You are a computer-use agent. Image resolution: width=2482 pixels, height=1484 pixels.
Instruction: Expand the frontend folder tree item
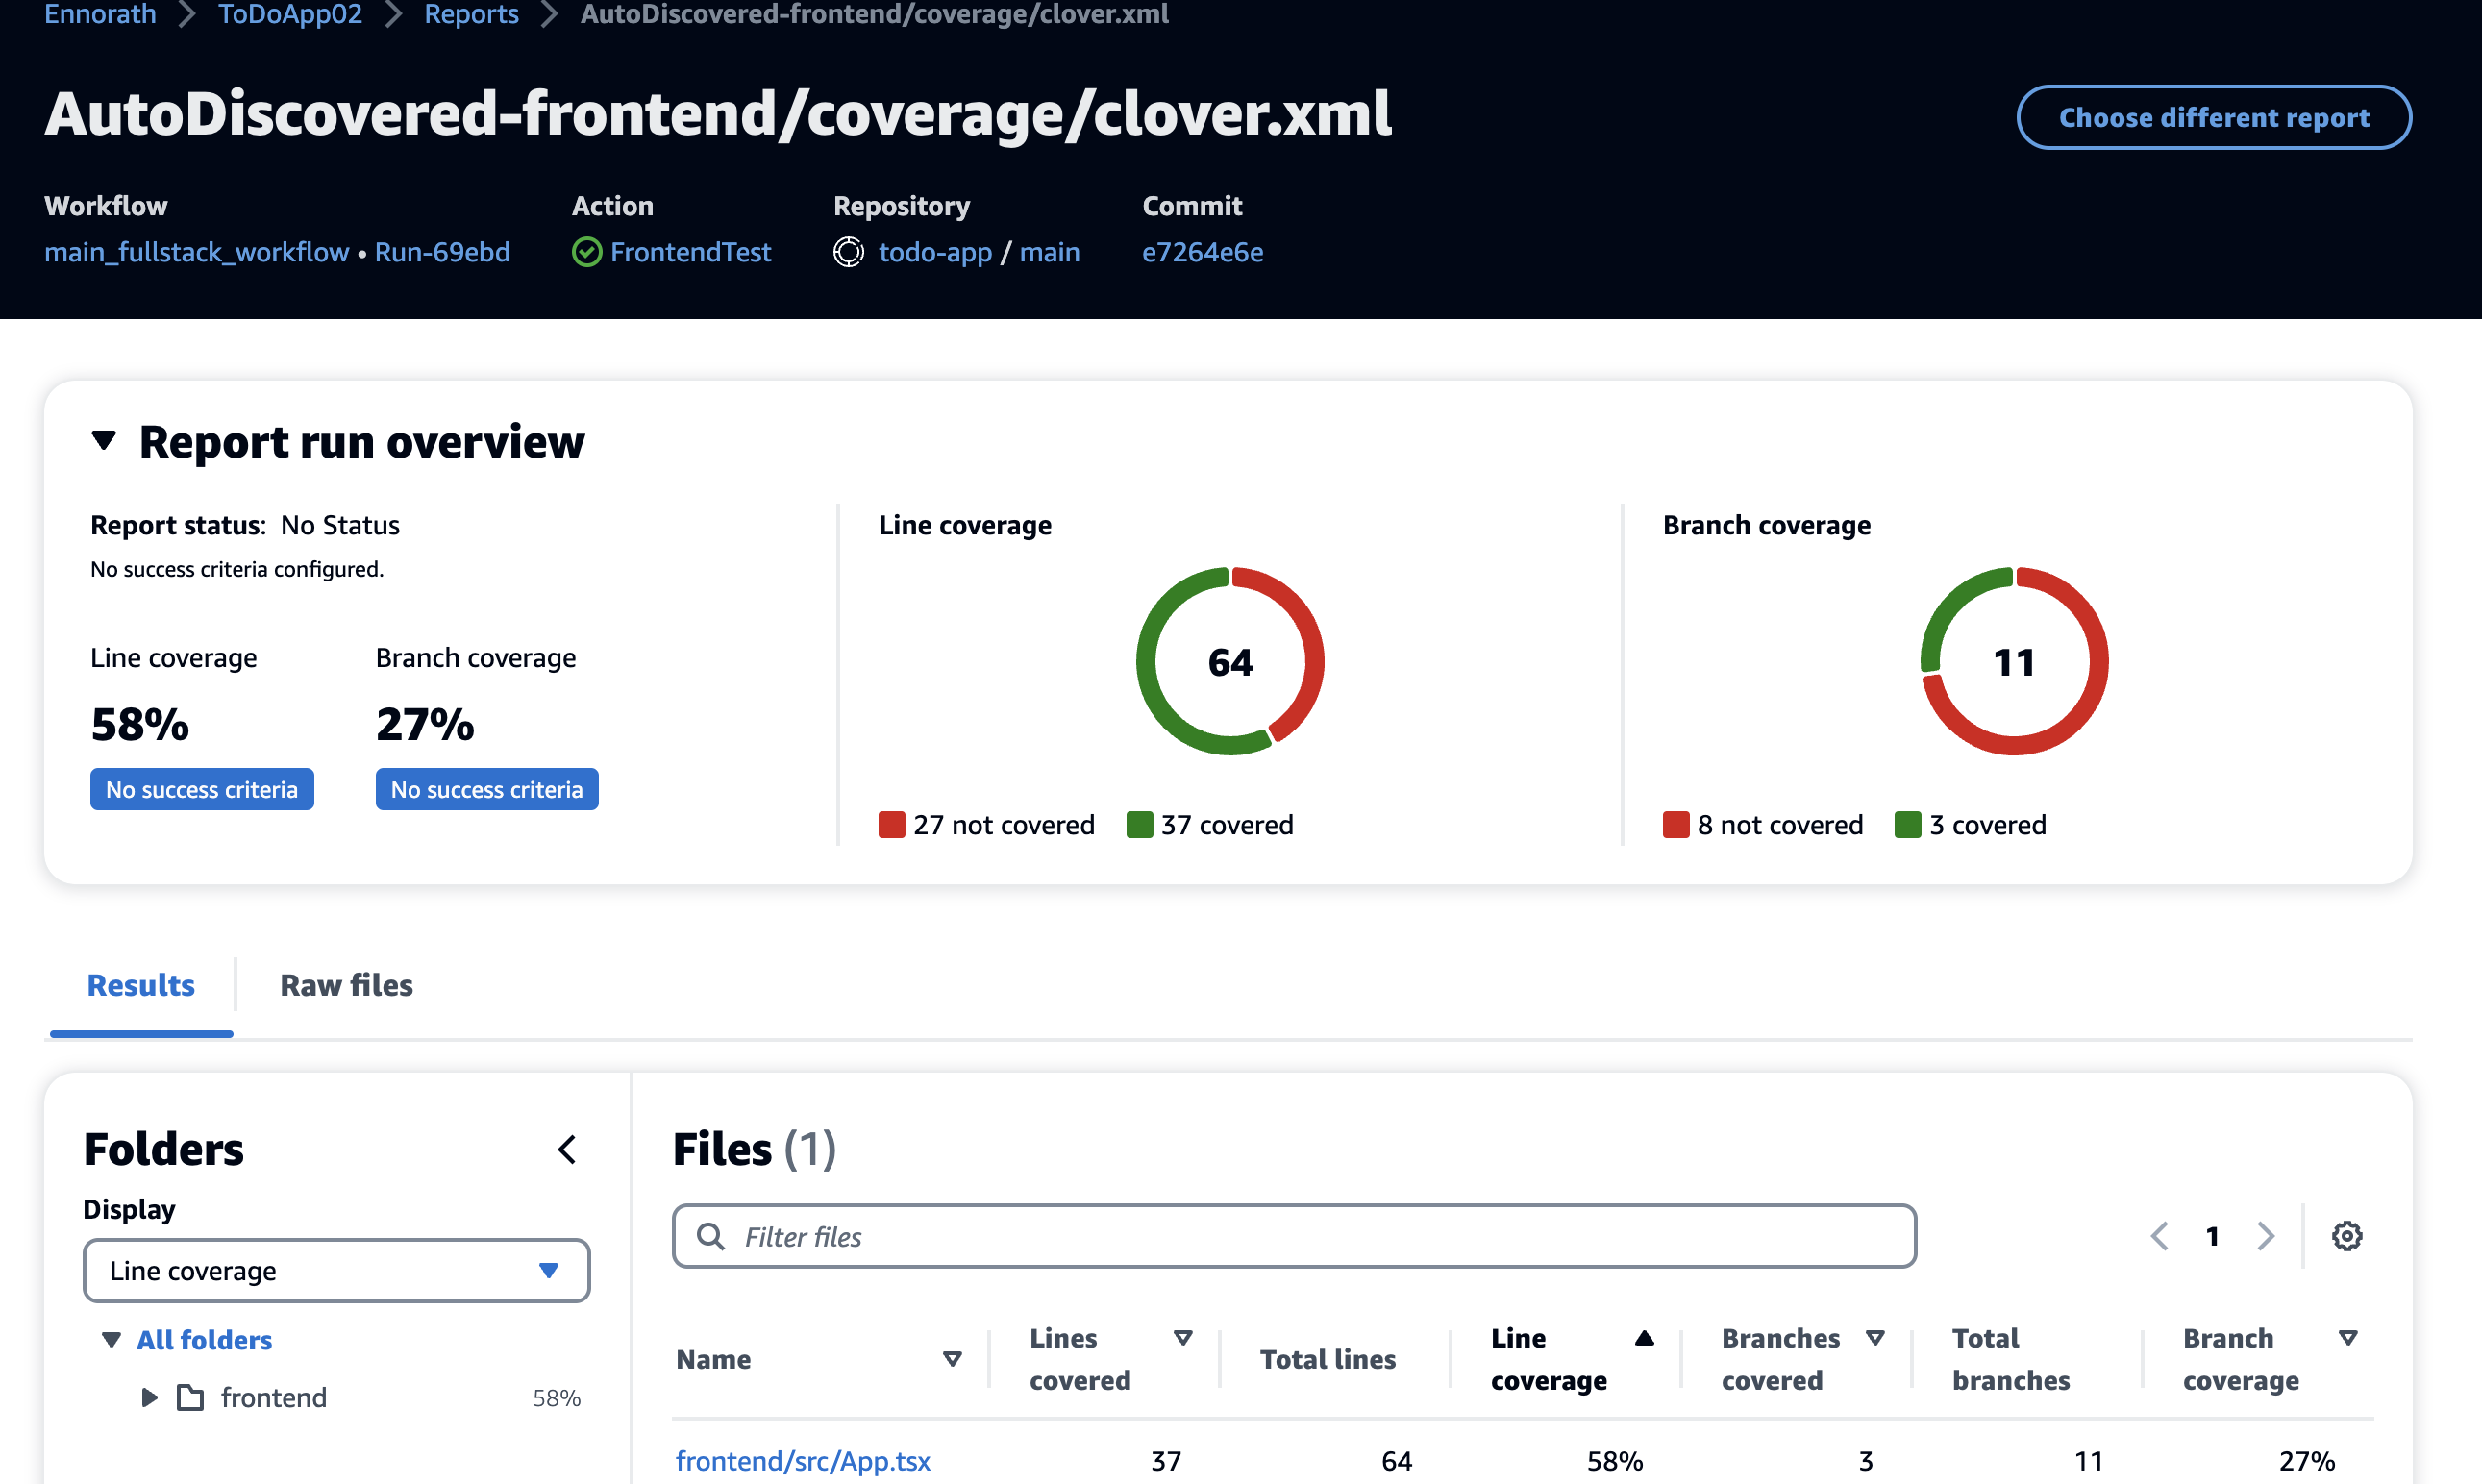tap(149, 1397)
